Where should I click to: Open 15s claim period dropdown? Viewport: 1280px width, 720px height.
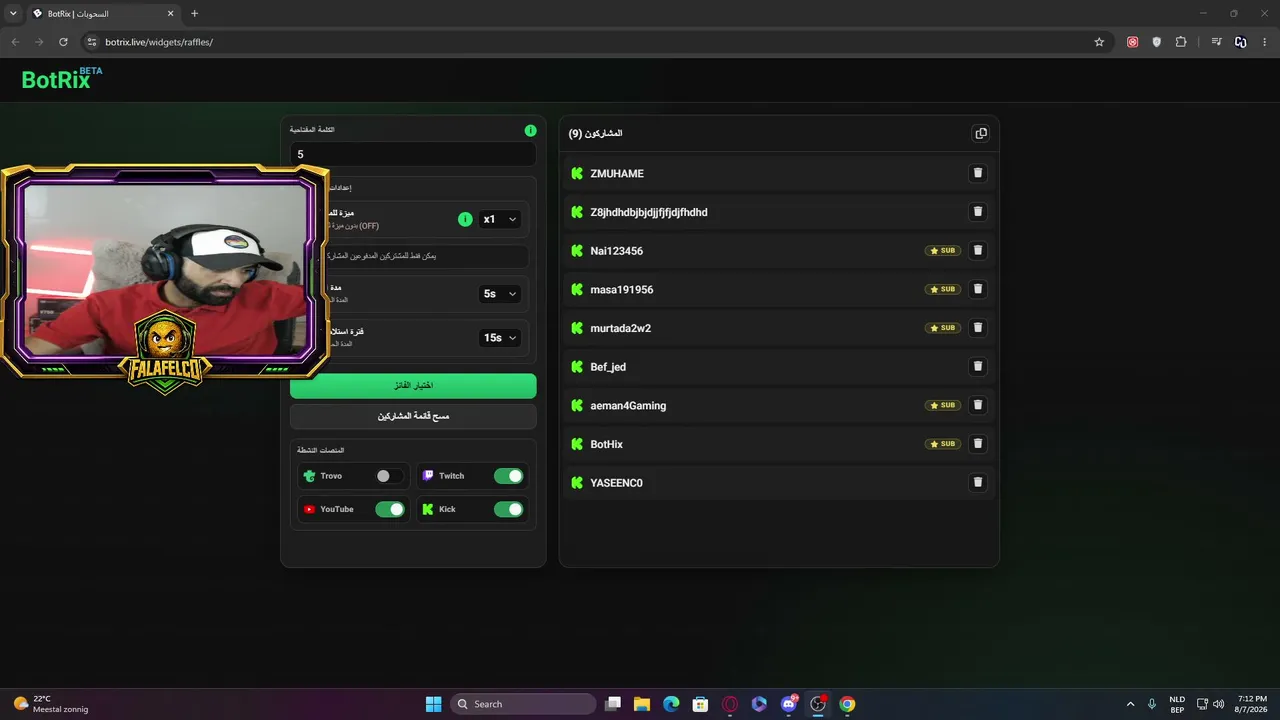coord(500,338)
